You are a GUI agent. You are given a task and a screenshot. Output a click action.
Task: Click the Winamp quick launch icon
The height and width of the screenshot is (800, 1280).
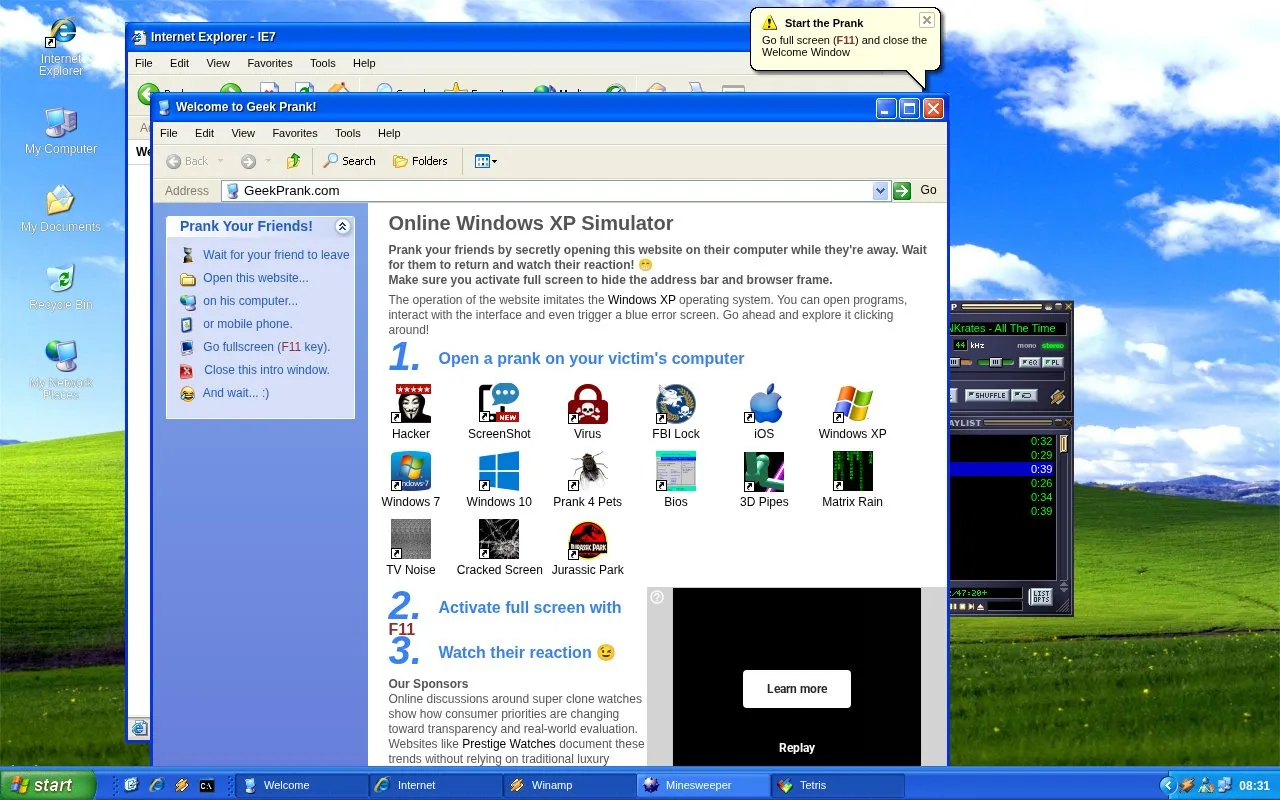click(182, 786)
